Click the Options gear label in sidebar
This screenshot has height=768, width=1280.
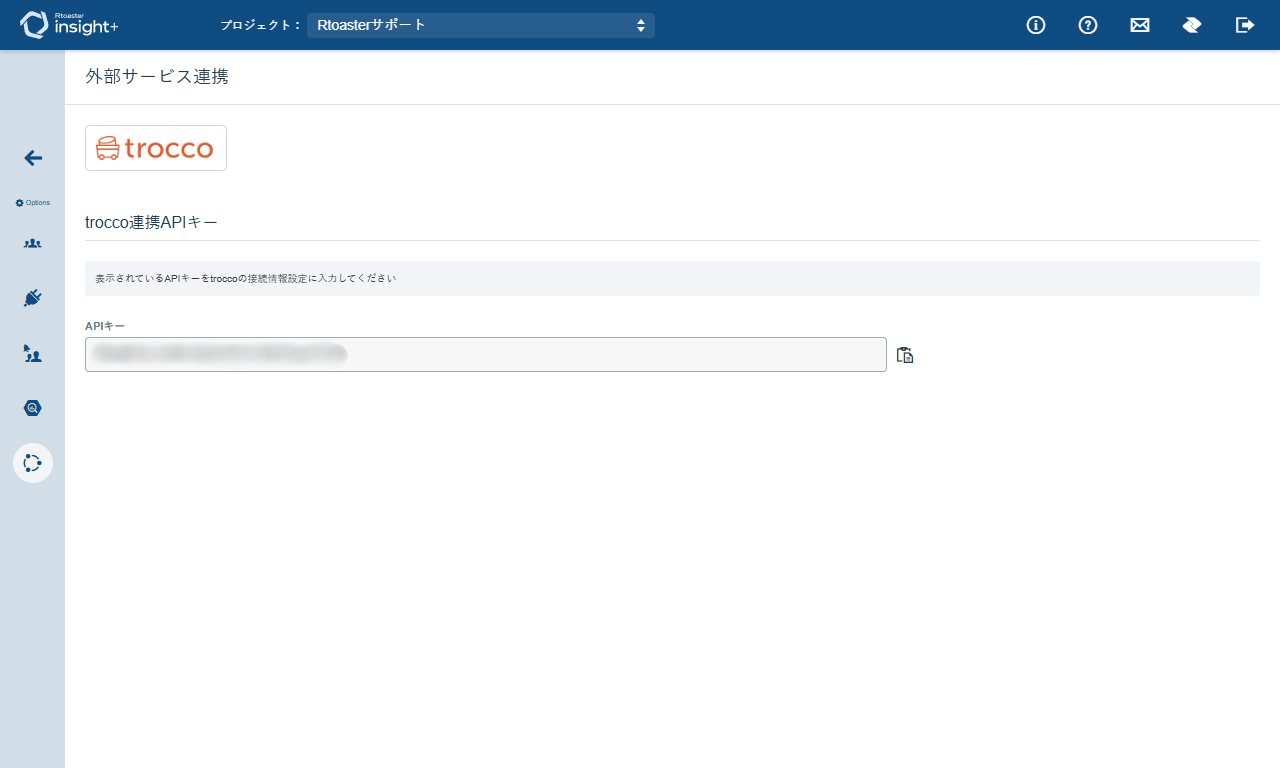point(33,203)
